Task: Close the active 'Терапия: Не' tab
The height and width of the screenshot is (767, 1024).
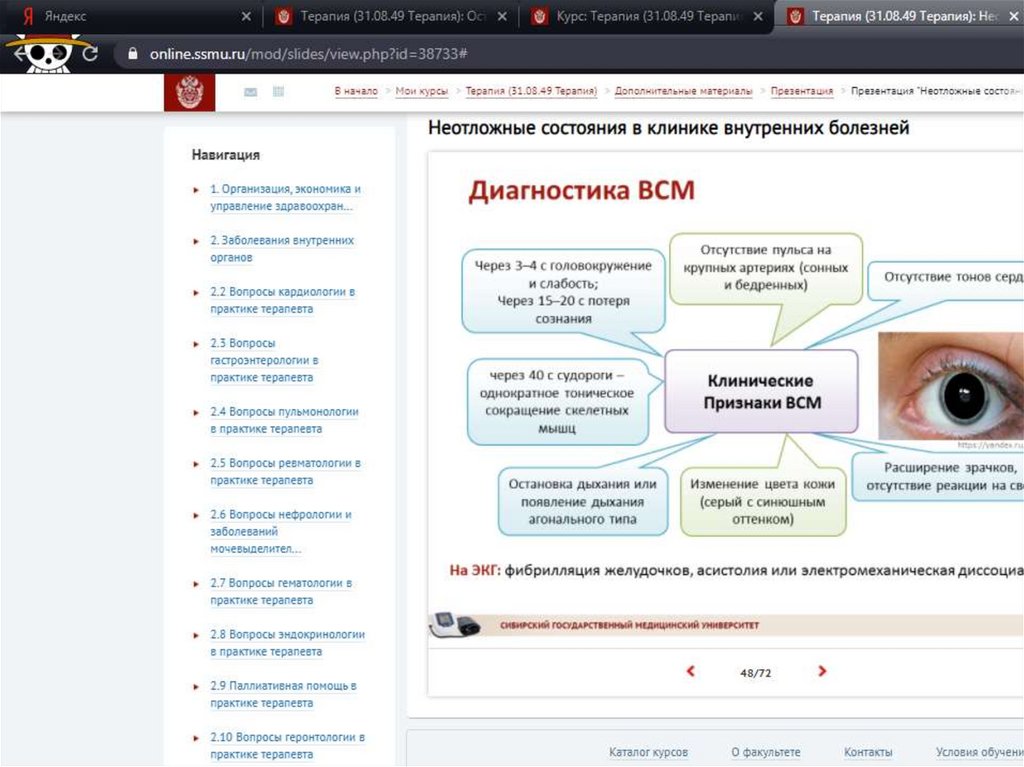Action: pos(1014,16)
